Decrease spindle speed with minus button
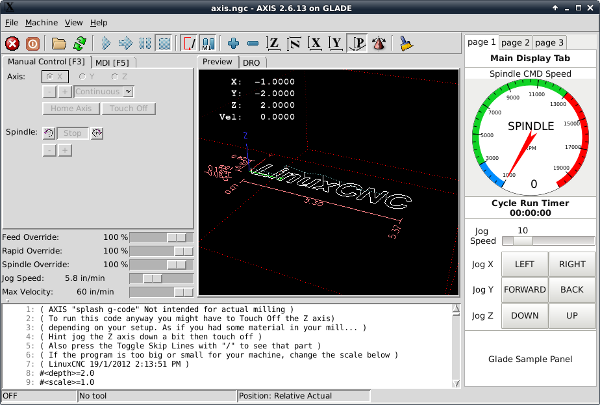The height and width of the screenshot is (405, 600). (49, 150)
